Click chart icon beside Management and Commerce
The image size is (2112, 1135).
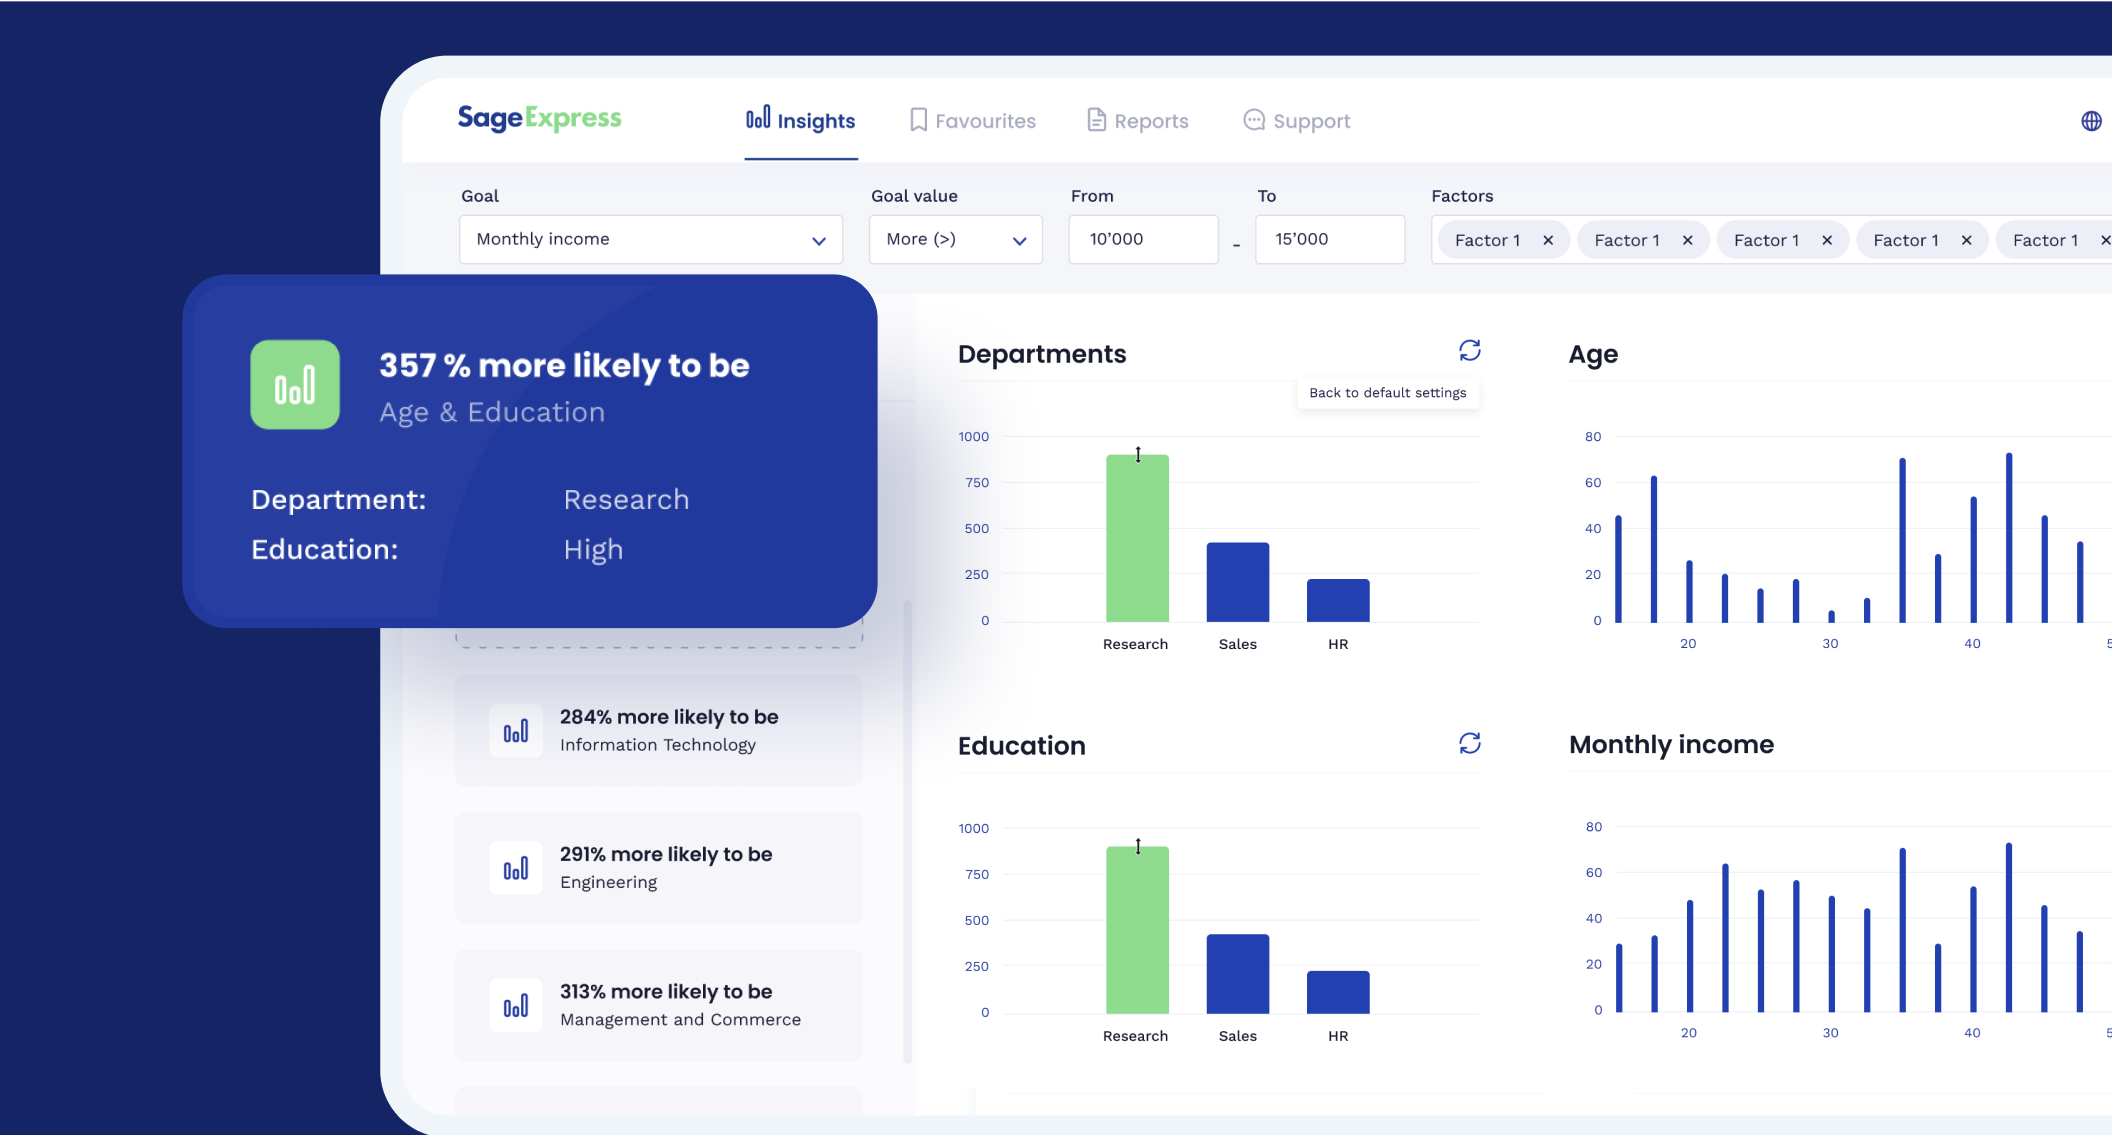click(515, 1006)
